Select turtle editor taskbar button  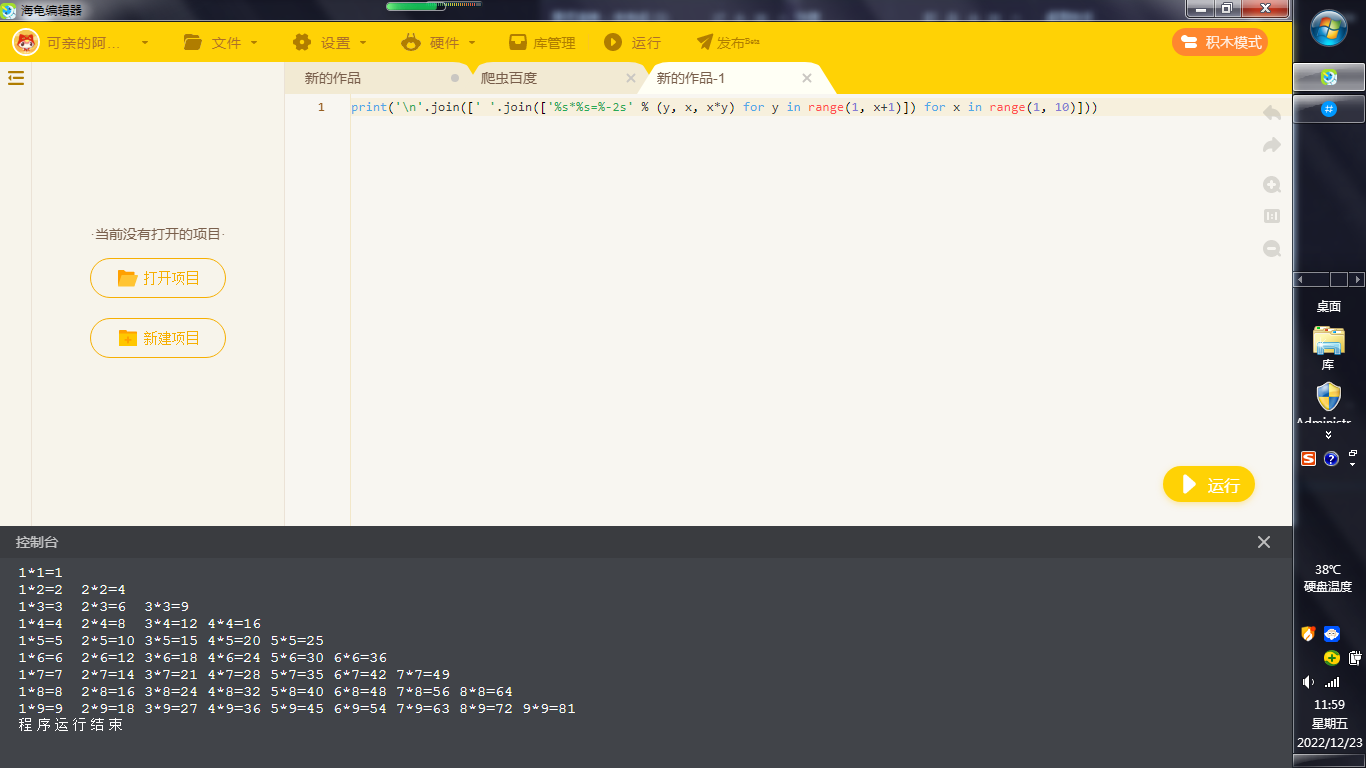coord(1329,77)
